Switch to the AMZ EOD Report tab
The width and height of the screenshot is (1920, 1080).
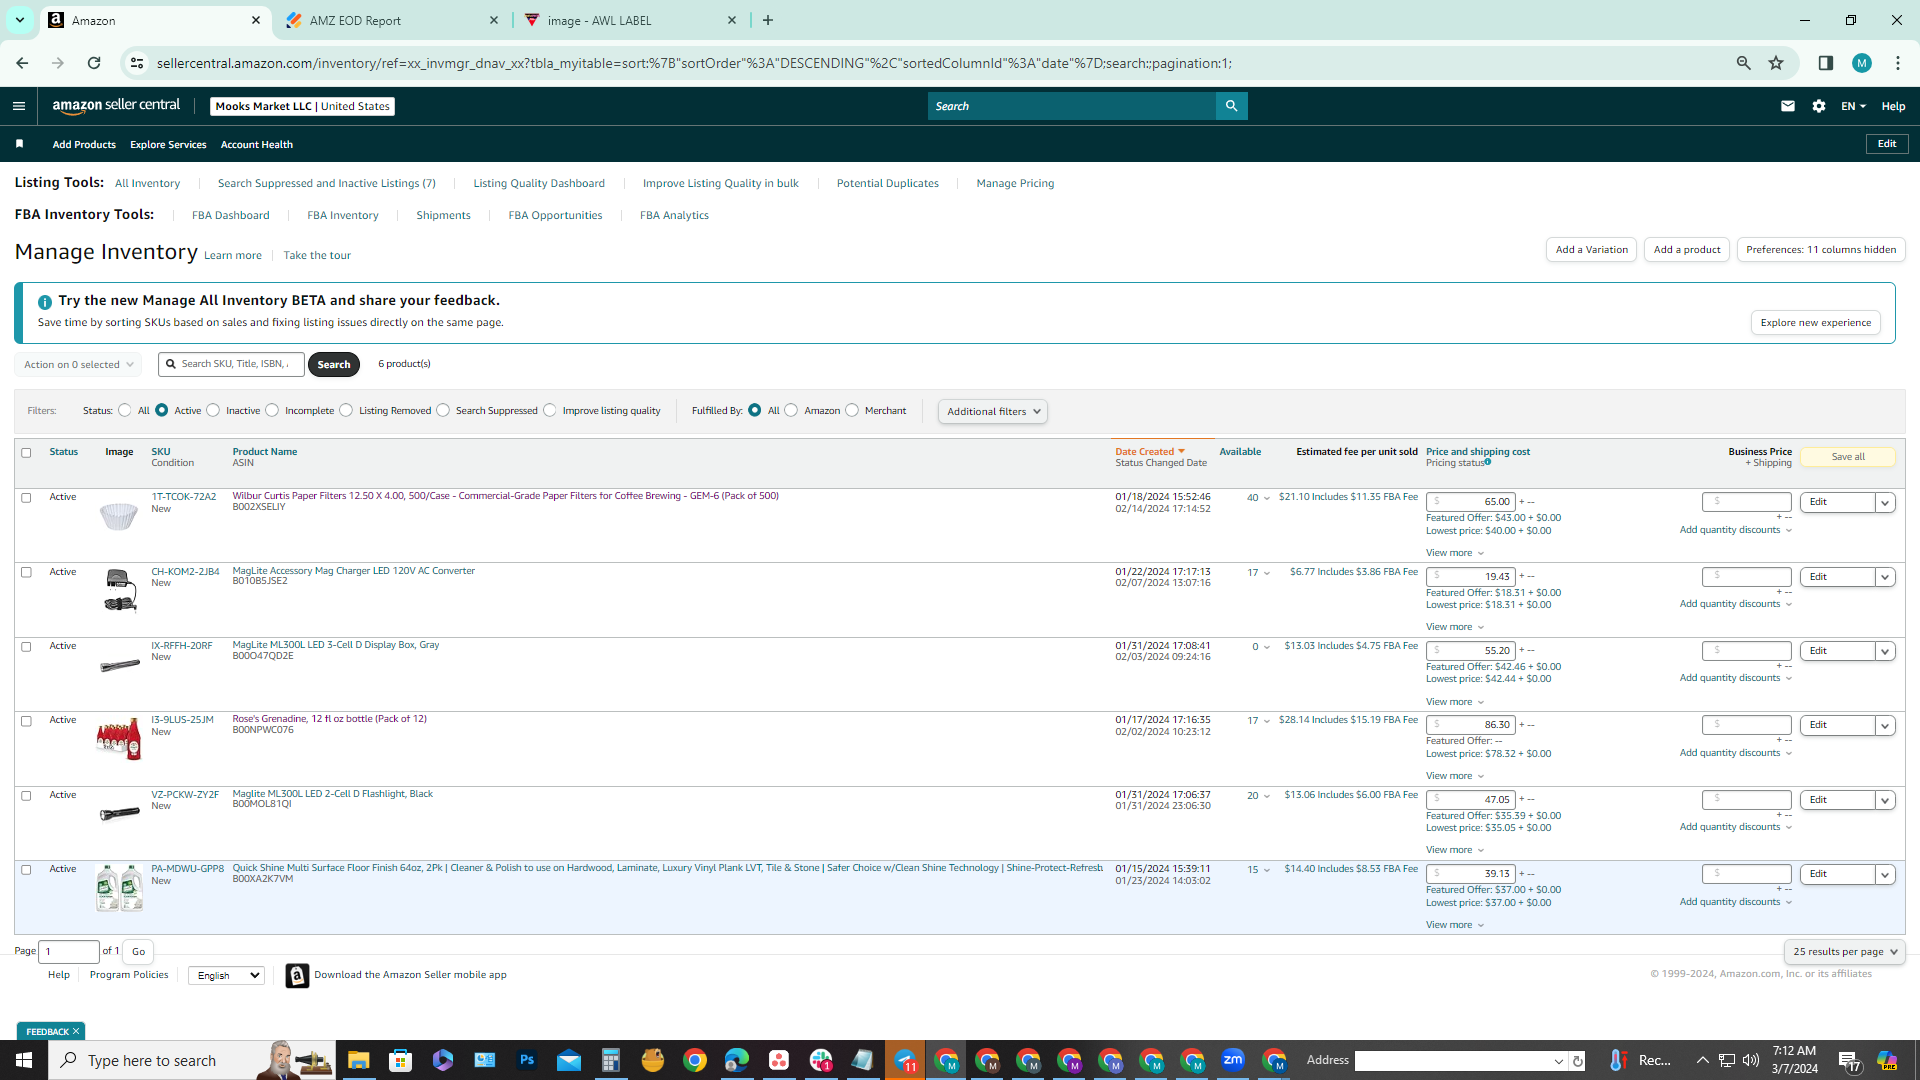pos(392,20)
